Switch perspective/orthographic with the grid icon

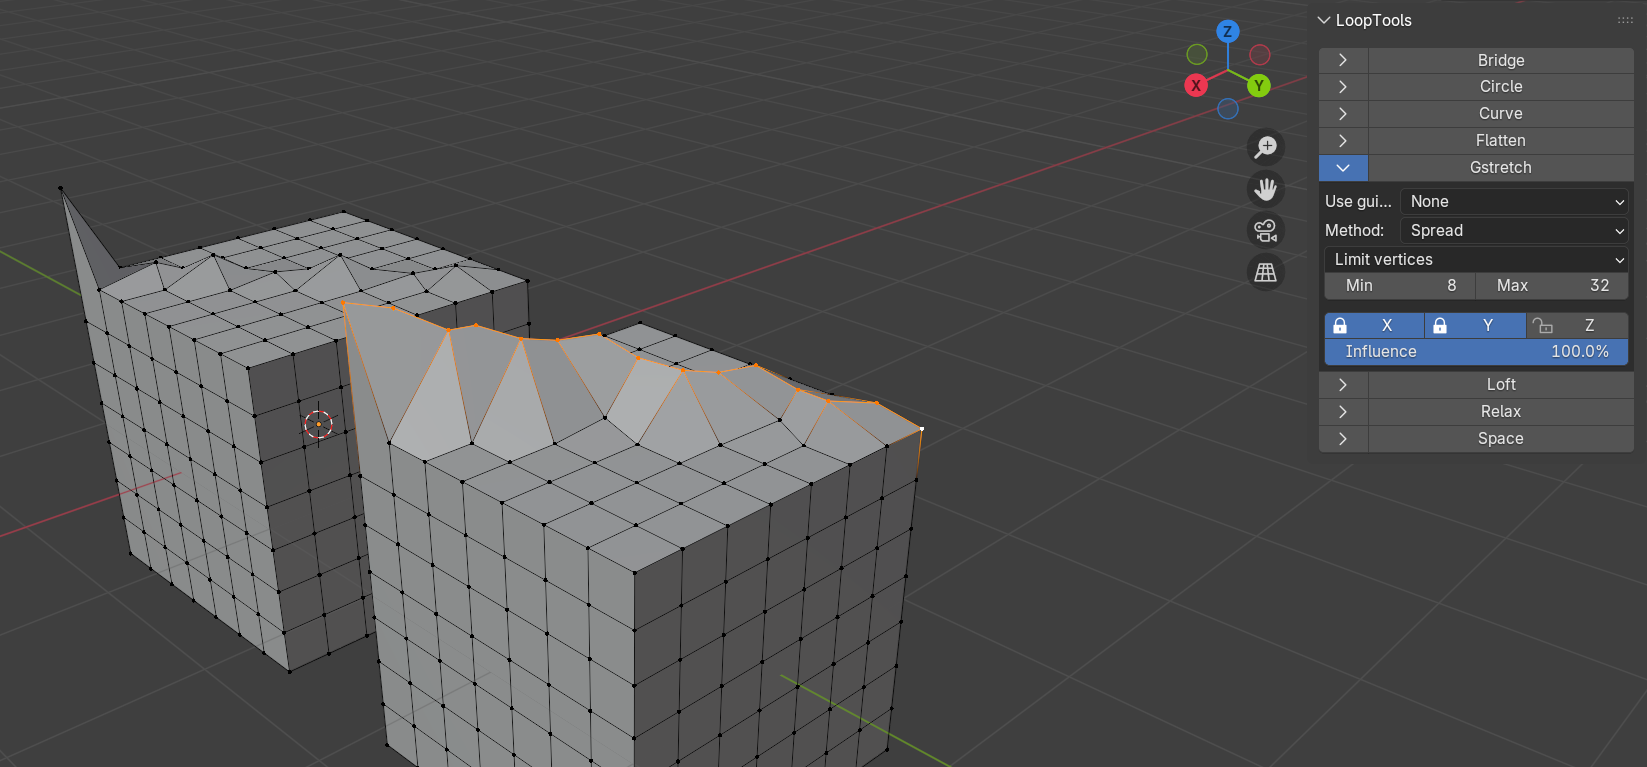click(x=1266, y=272)
